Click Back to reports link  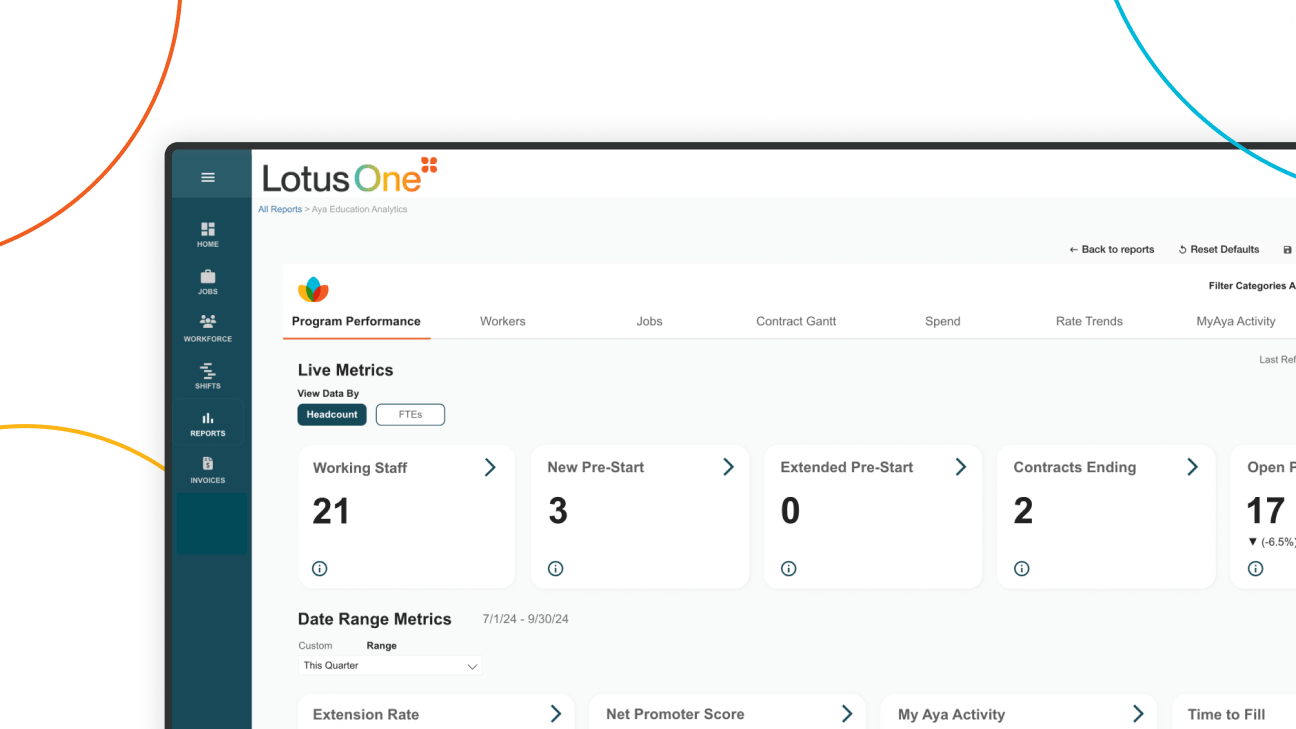tap(1111, 250)
